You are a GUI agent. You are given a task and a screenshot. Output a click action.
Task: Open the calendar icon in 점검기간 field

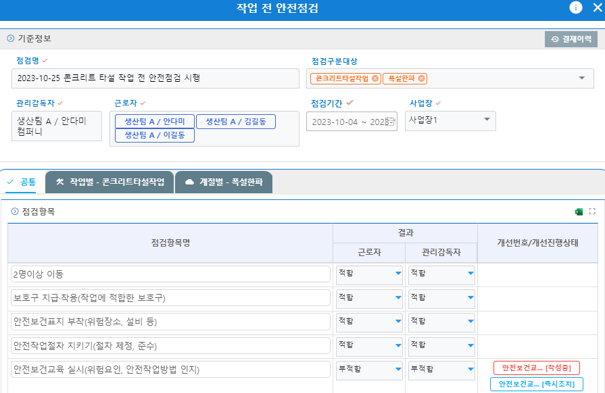391,121
